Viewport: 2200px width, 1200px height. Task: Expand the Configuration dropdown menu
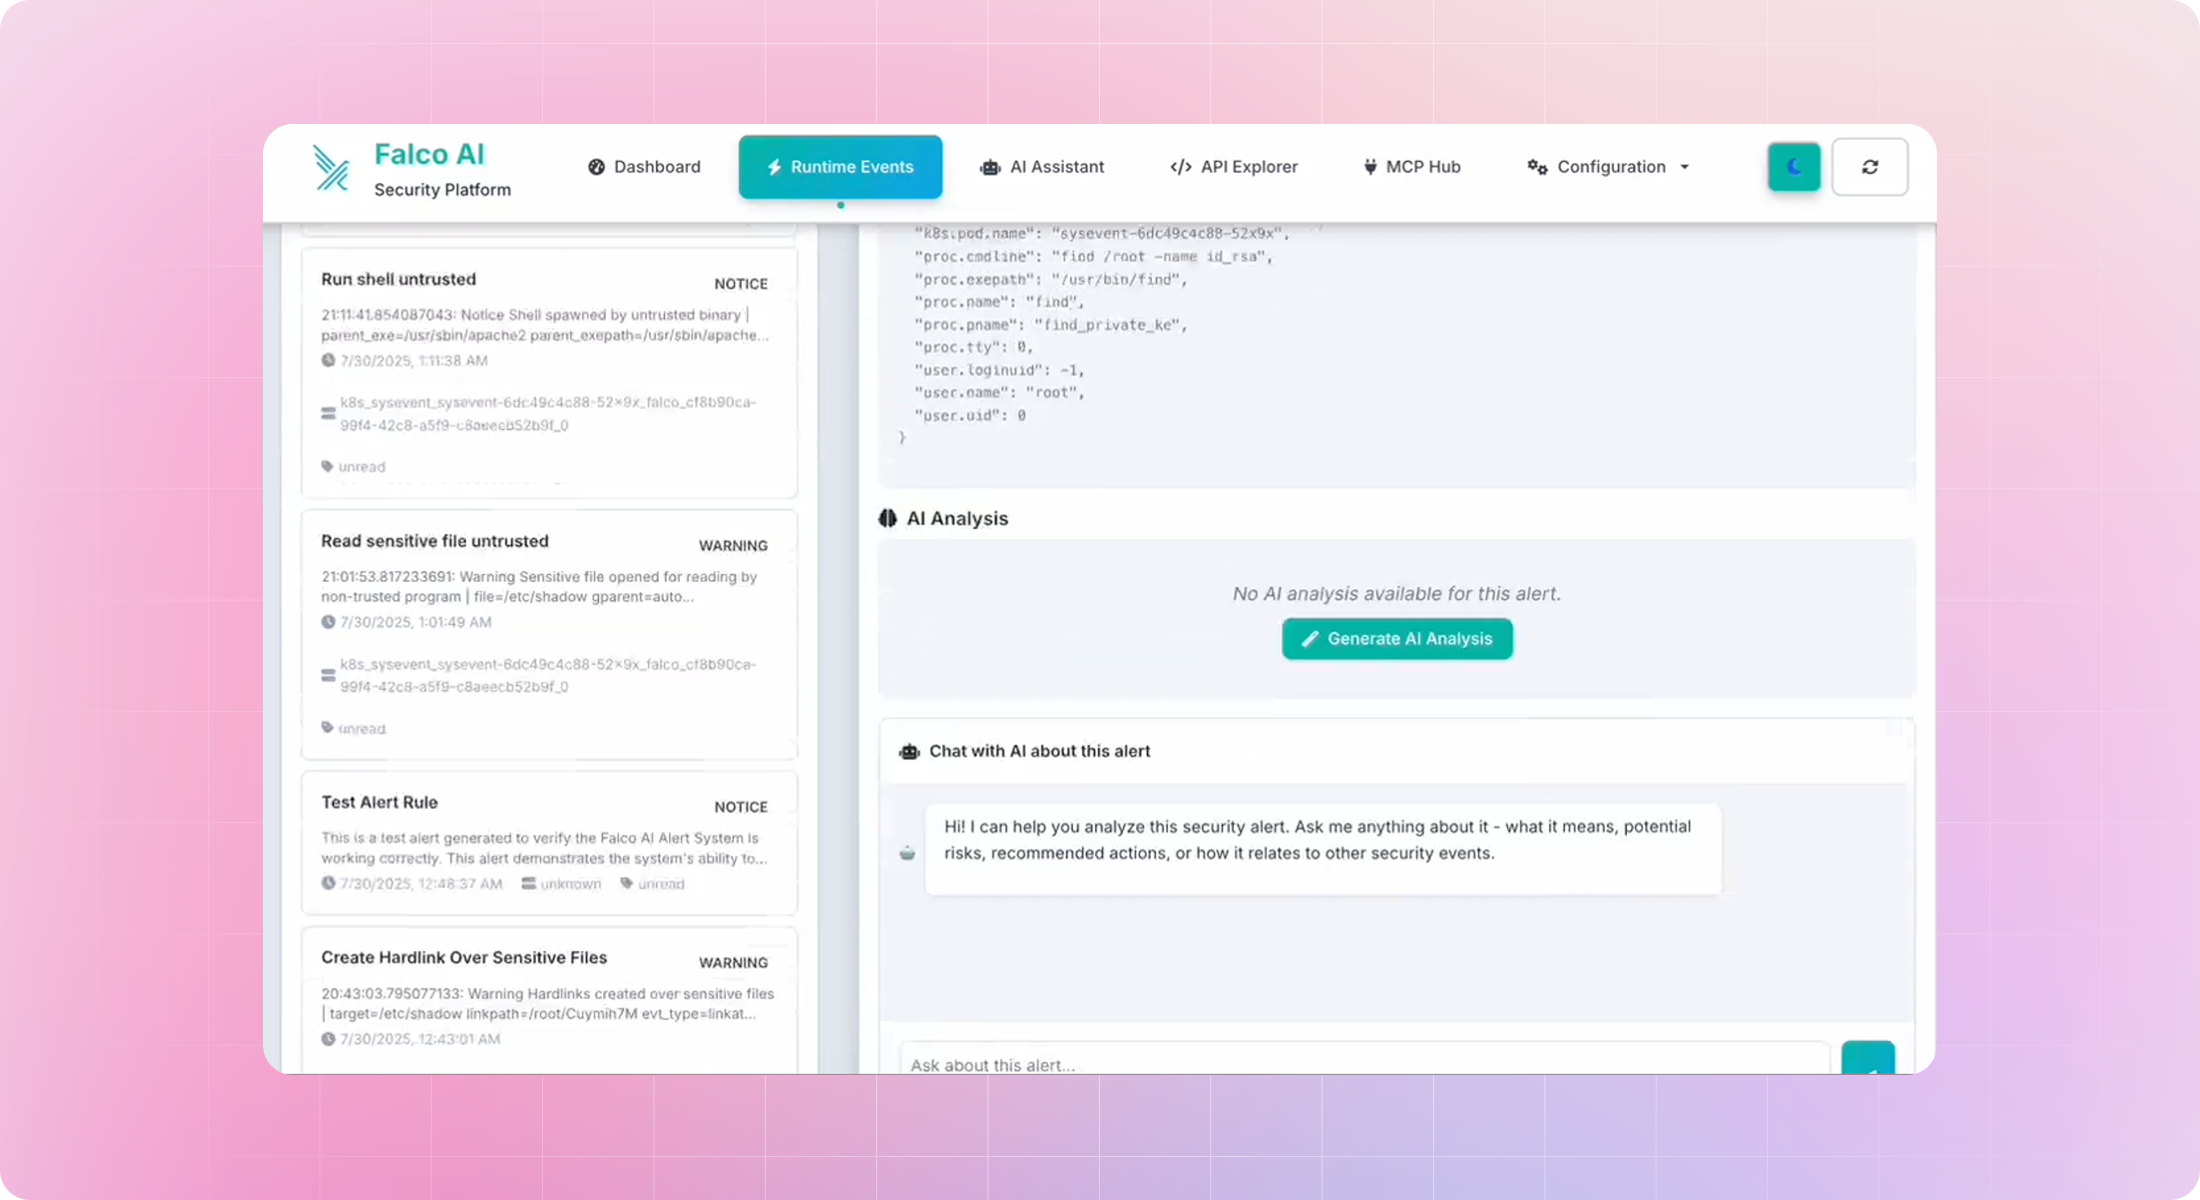tap(1608, 167)
